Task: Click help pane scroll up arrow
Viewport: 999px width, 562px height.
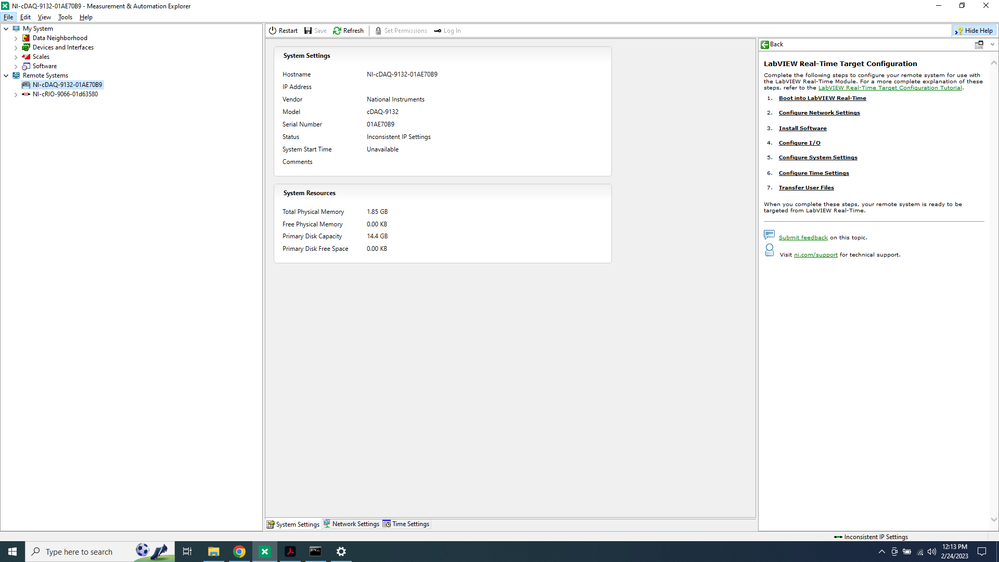Action: (993, 63)
